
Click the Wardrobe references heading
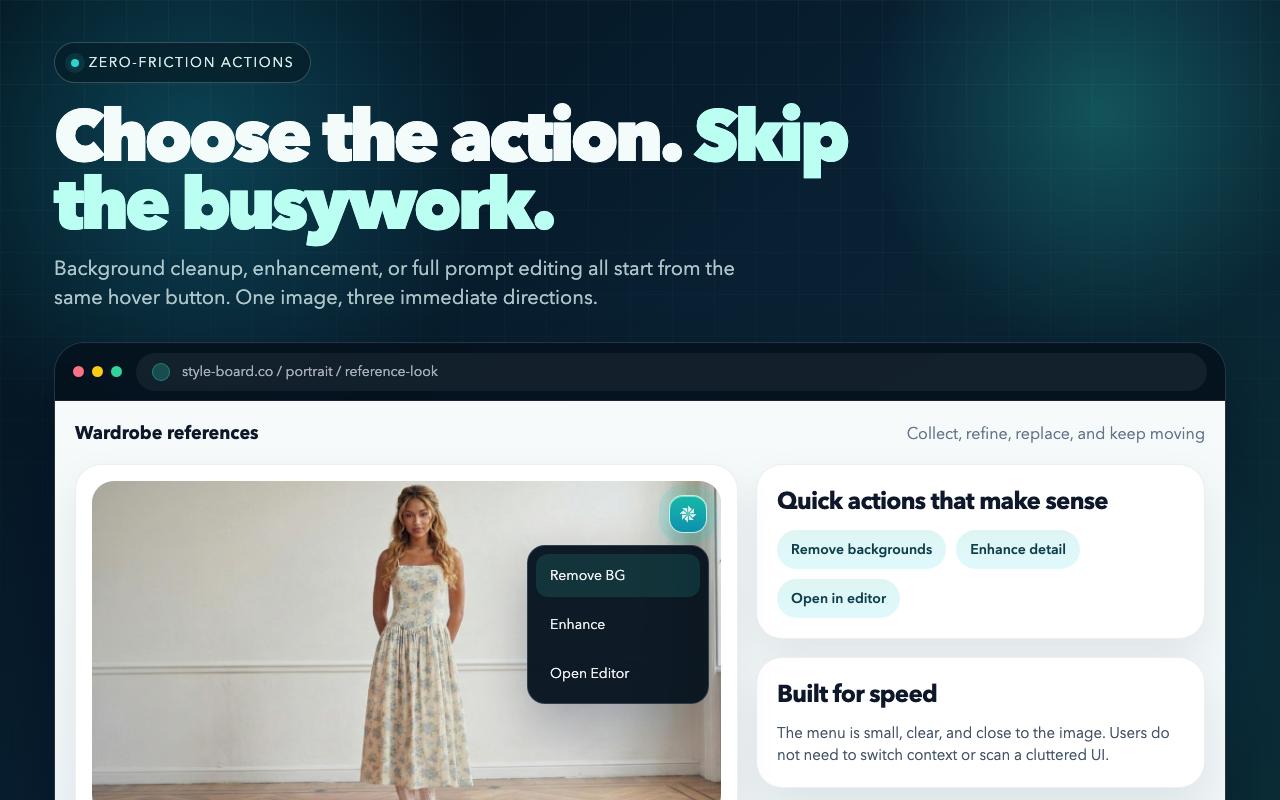167,433
